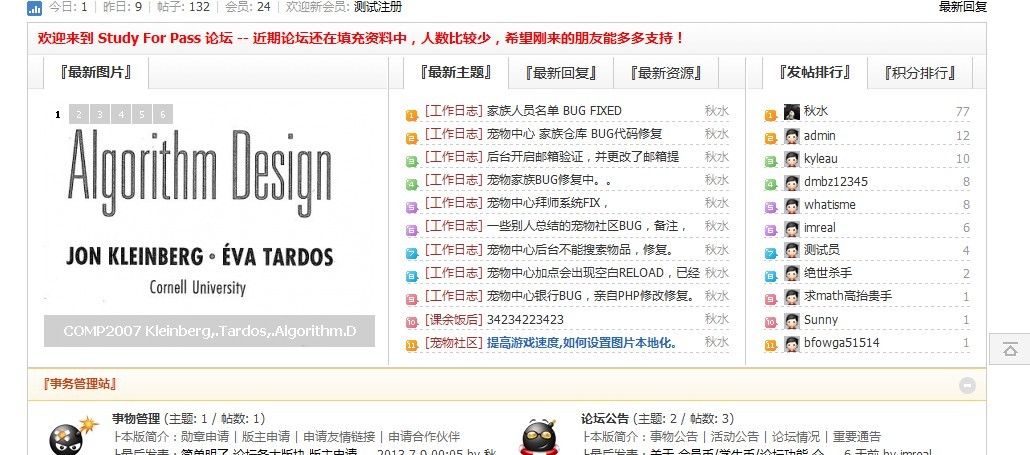Open topic 一些别人总结的宠物社区BUG，备注，

pos(587,226)
